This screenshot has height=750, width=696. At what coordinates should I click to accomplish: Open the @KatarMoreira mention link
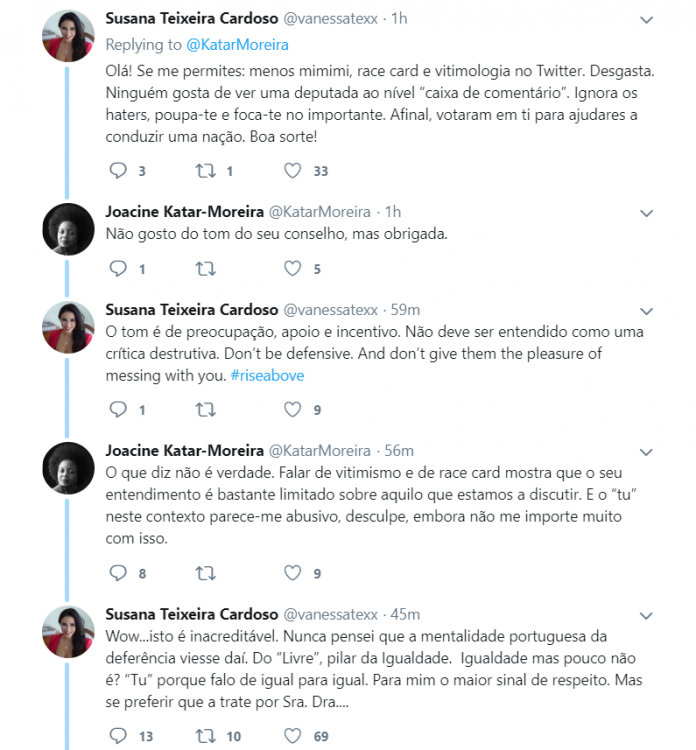pyautogui.click(x=237, y=44)
